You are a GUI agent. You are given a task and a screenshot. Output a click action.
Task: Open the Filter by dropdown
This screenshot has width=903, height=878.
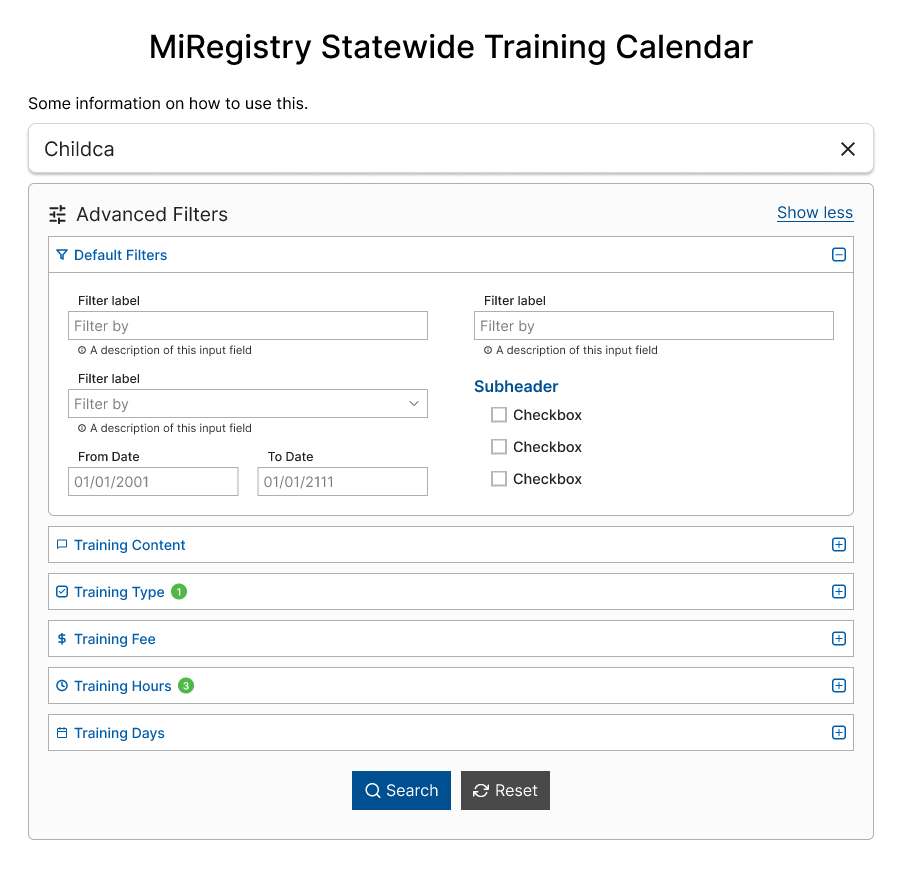click(x=248, y=404)
